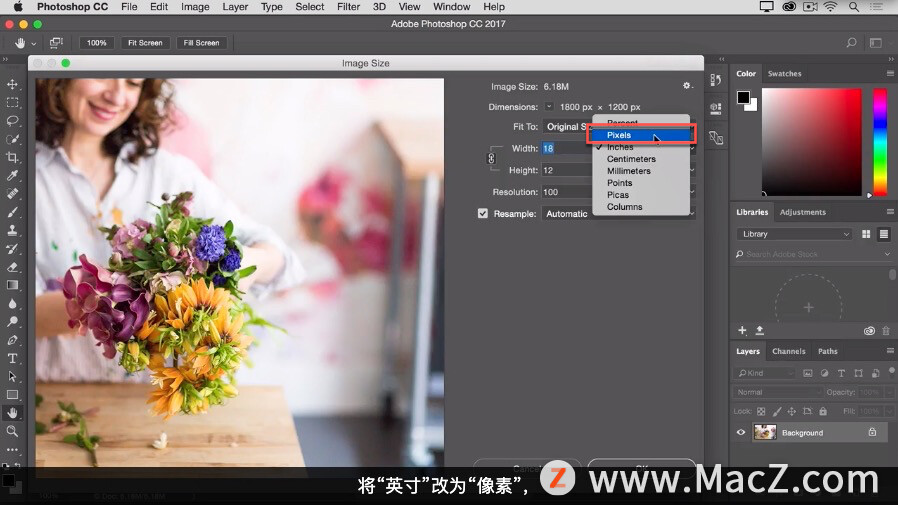Select the Clone Stamp tool
Screen dimensions: 898x505
(x=12, y=230)
